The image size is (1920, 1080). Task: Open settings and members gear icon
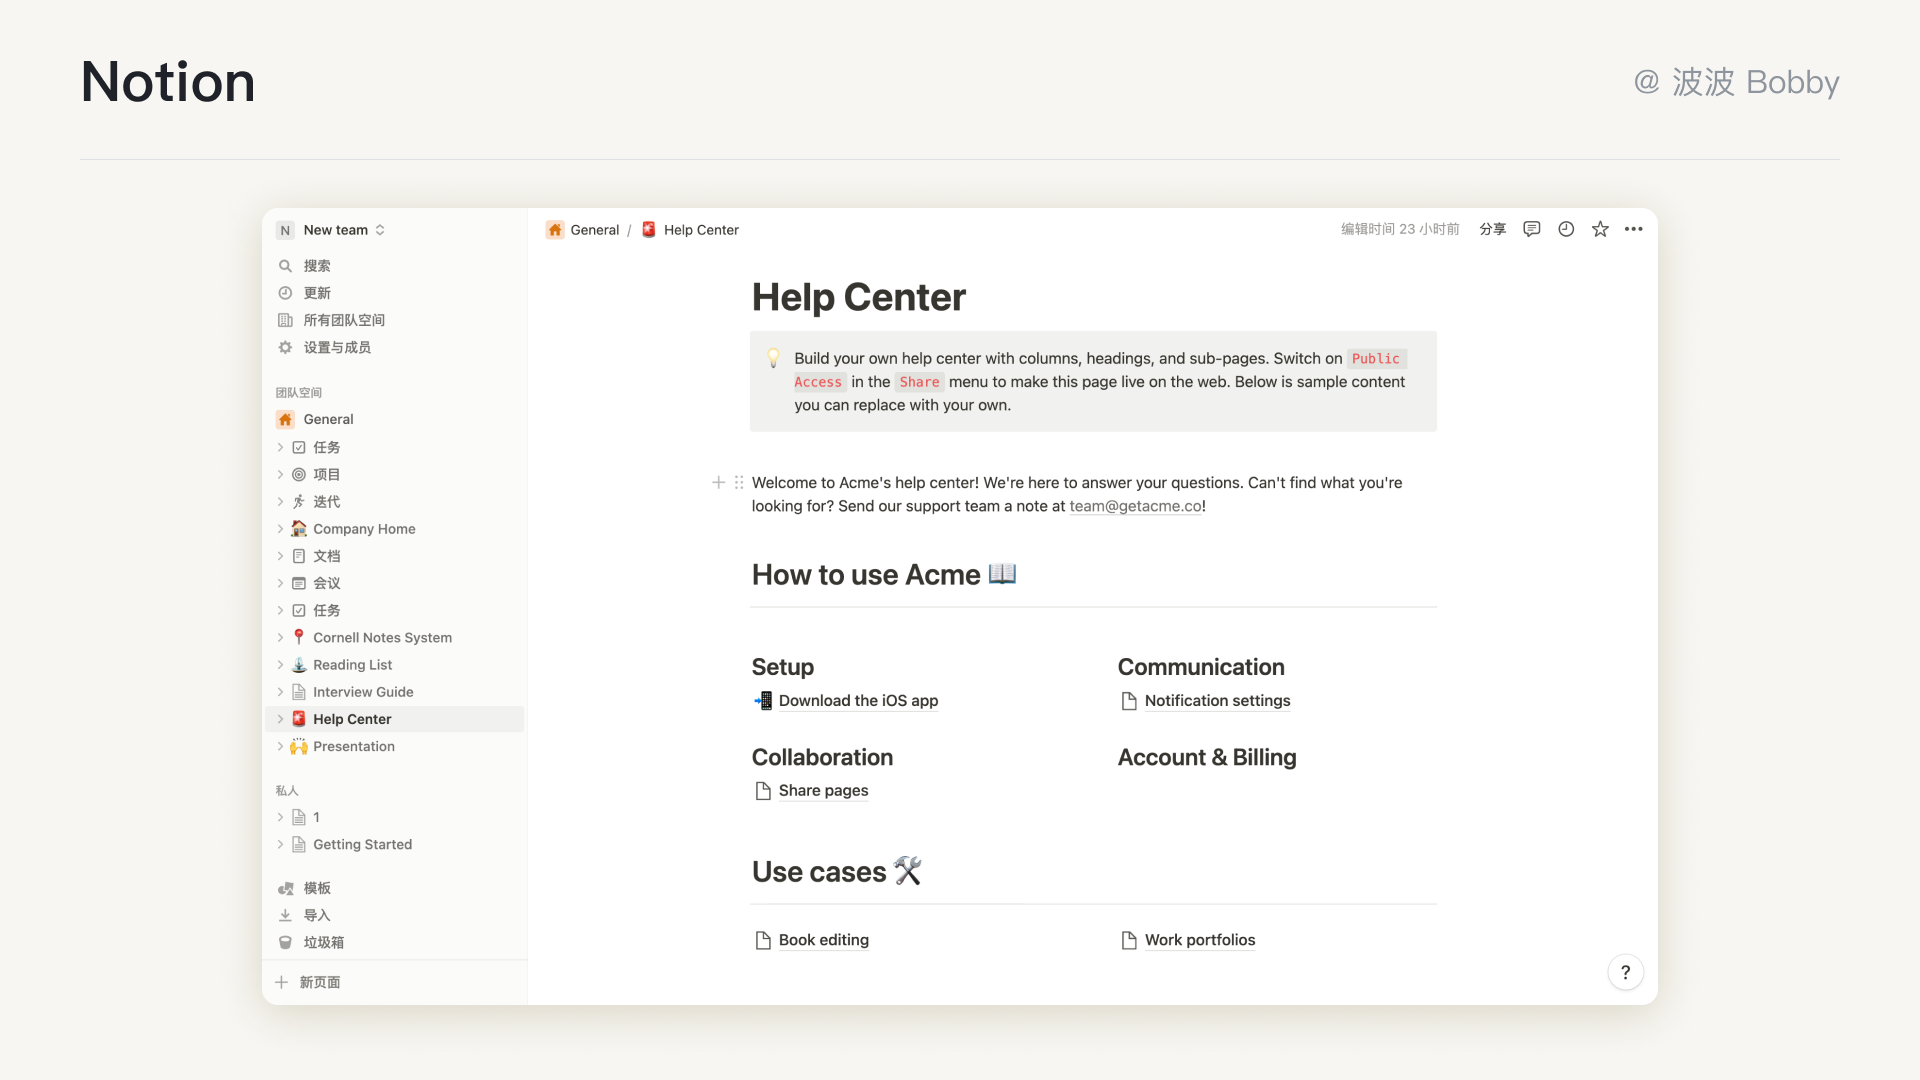point(285,347)
